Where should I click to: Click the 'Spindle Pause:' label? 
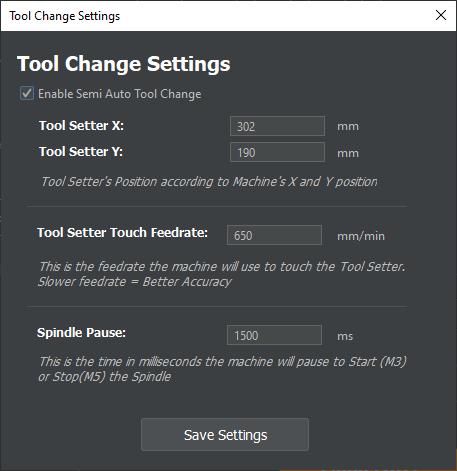(81, 333)
